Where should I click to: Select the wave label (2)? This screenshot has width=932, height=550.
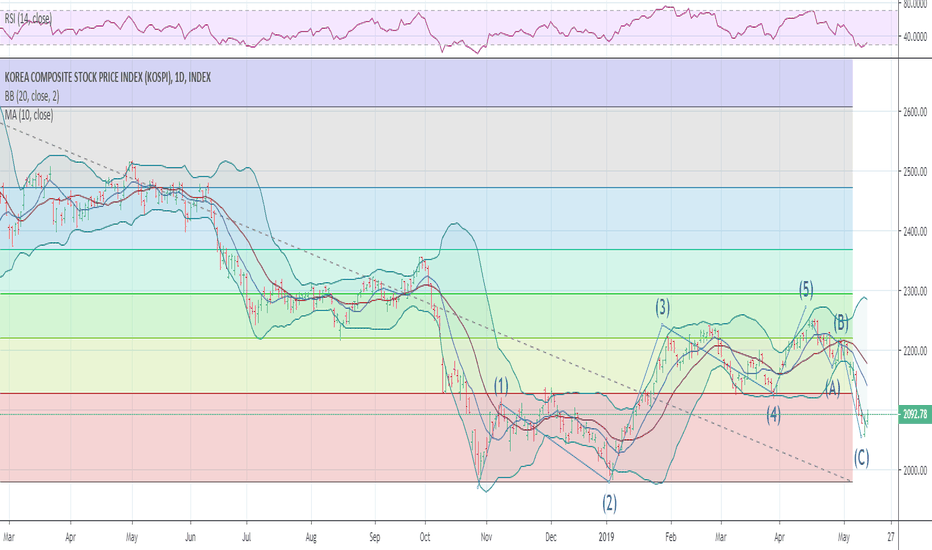610,503
